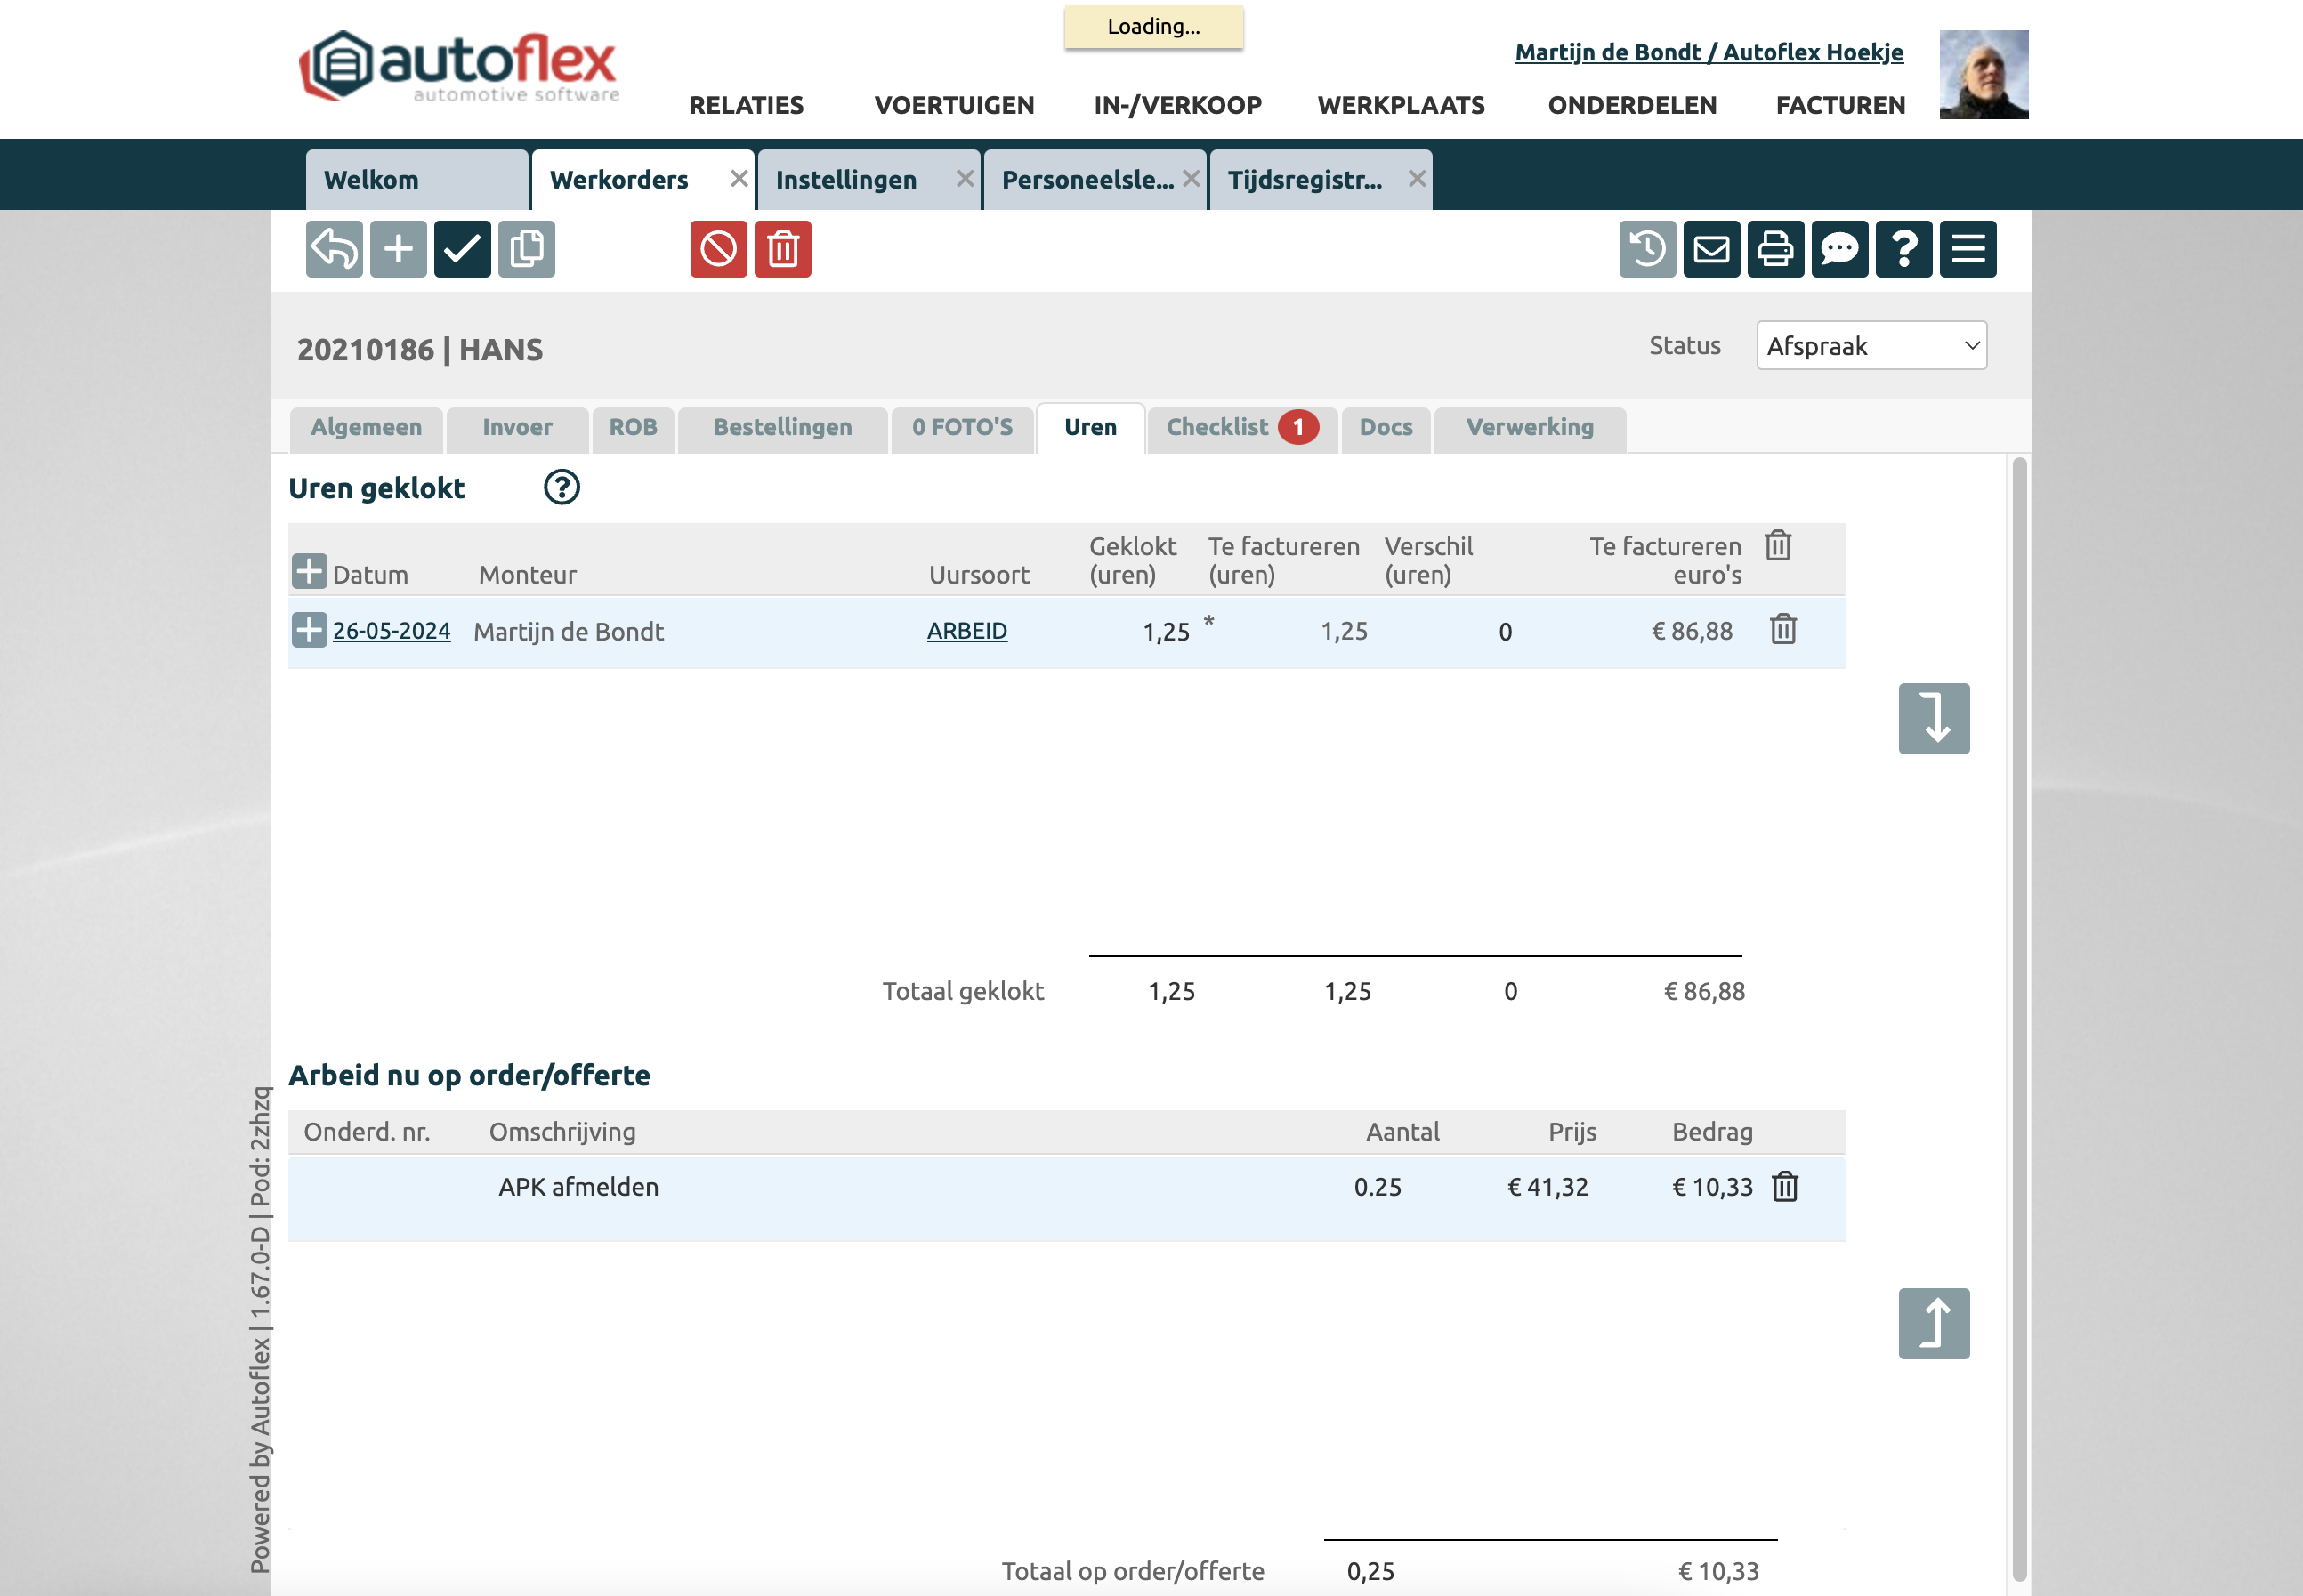Screen dimensions: 2303x1596
Task: Click the red cancel circle icon
Action: pyautogui.click(x=718, y=249)
